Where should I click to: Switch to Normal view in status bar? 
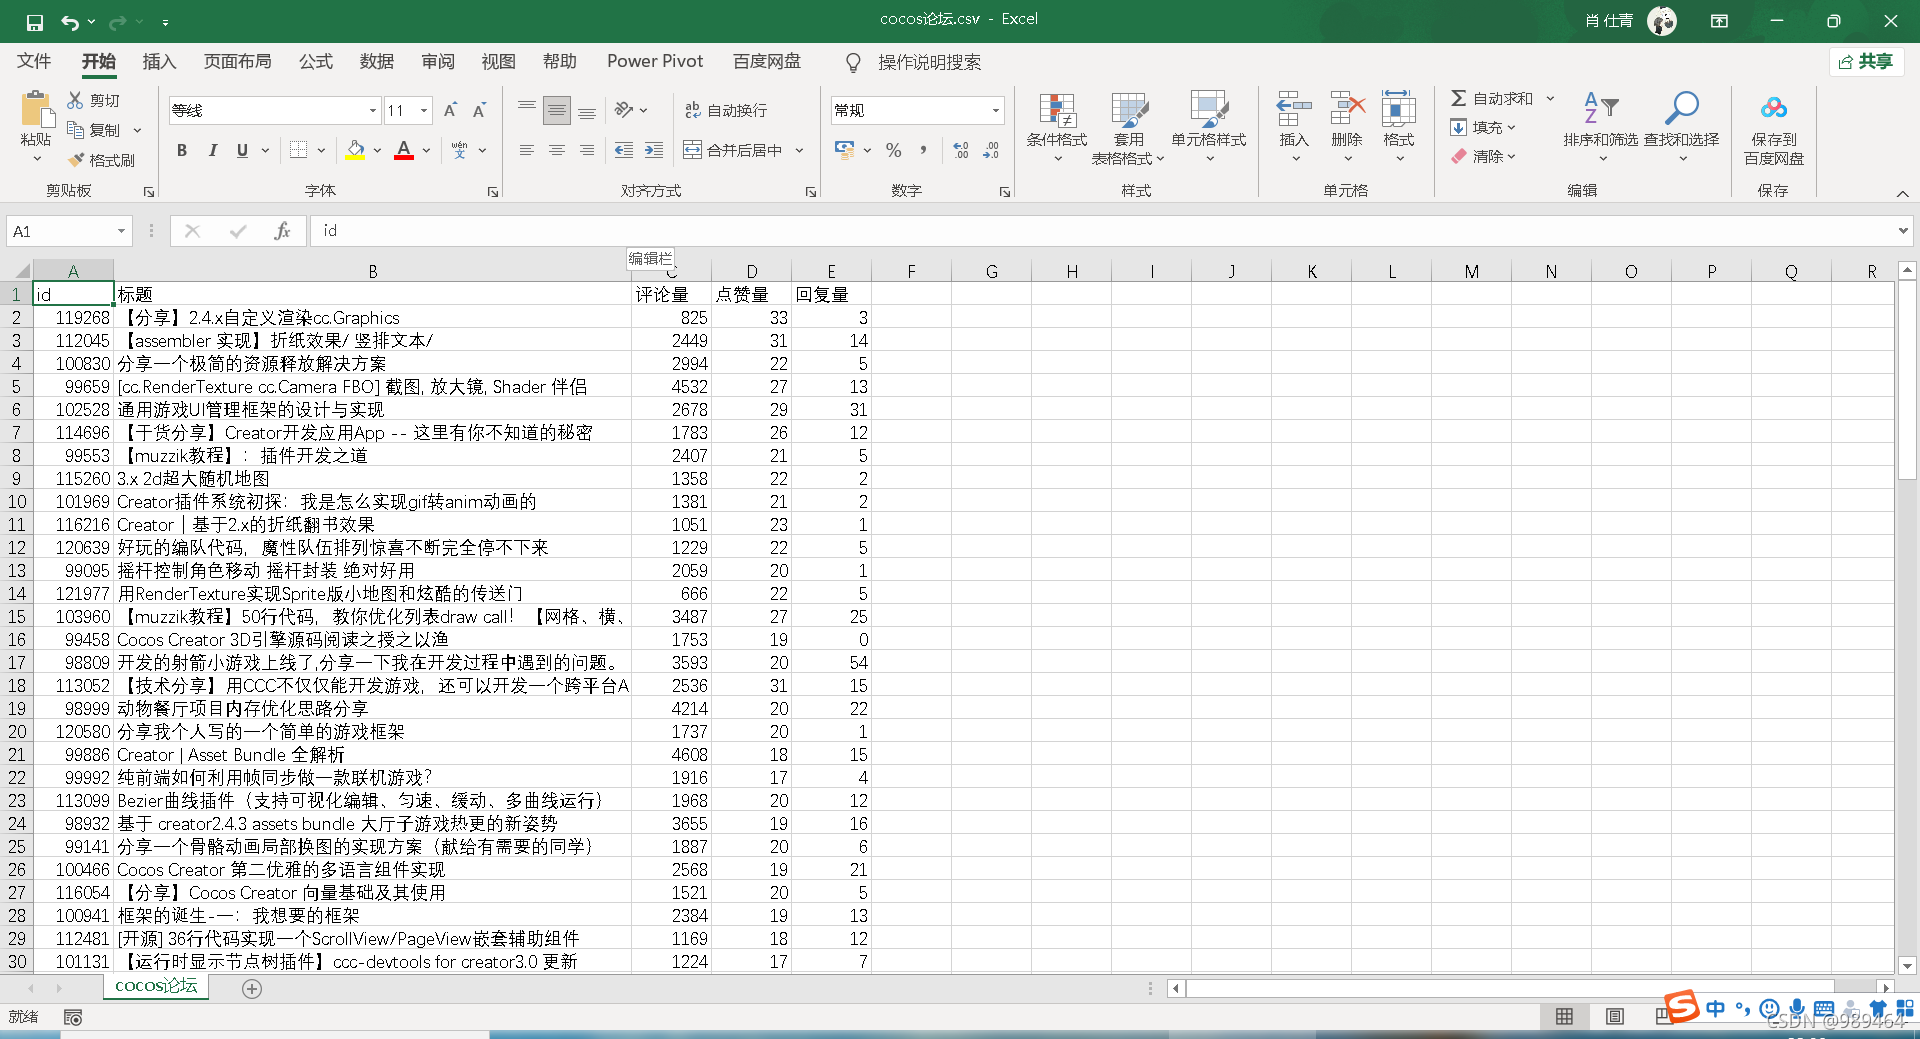[x=1565, y=1016]
